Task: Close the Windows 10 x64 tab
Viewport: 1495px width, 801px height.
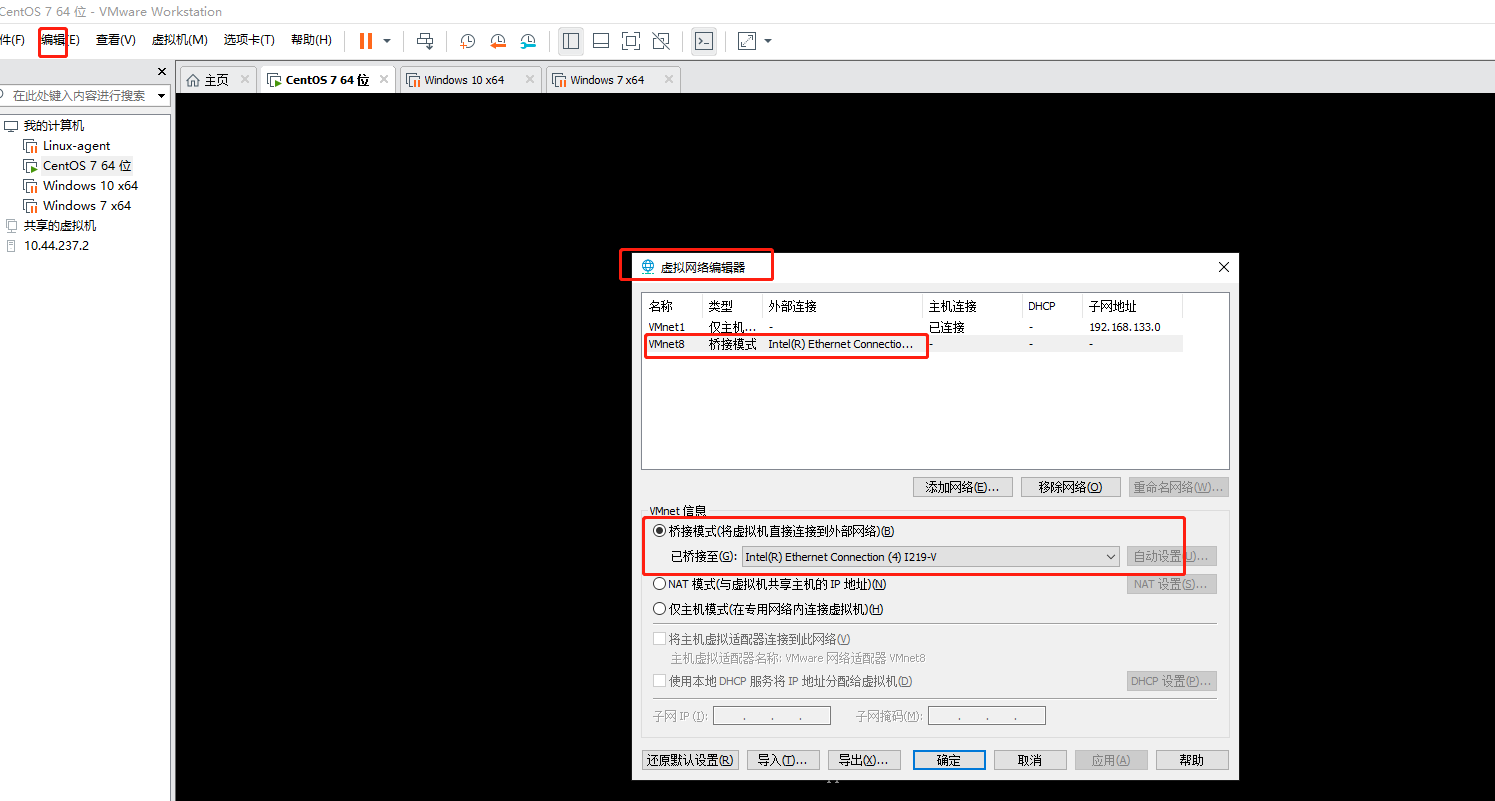Action: pyautogui.click(x=528, y=80)
